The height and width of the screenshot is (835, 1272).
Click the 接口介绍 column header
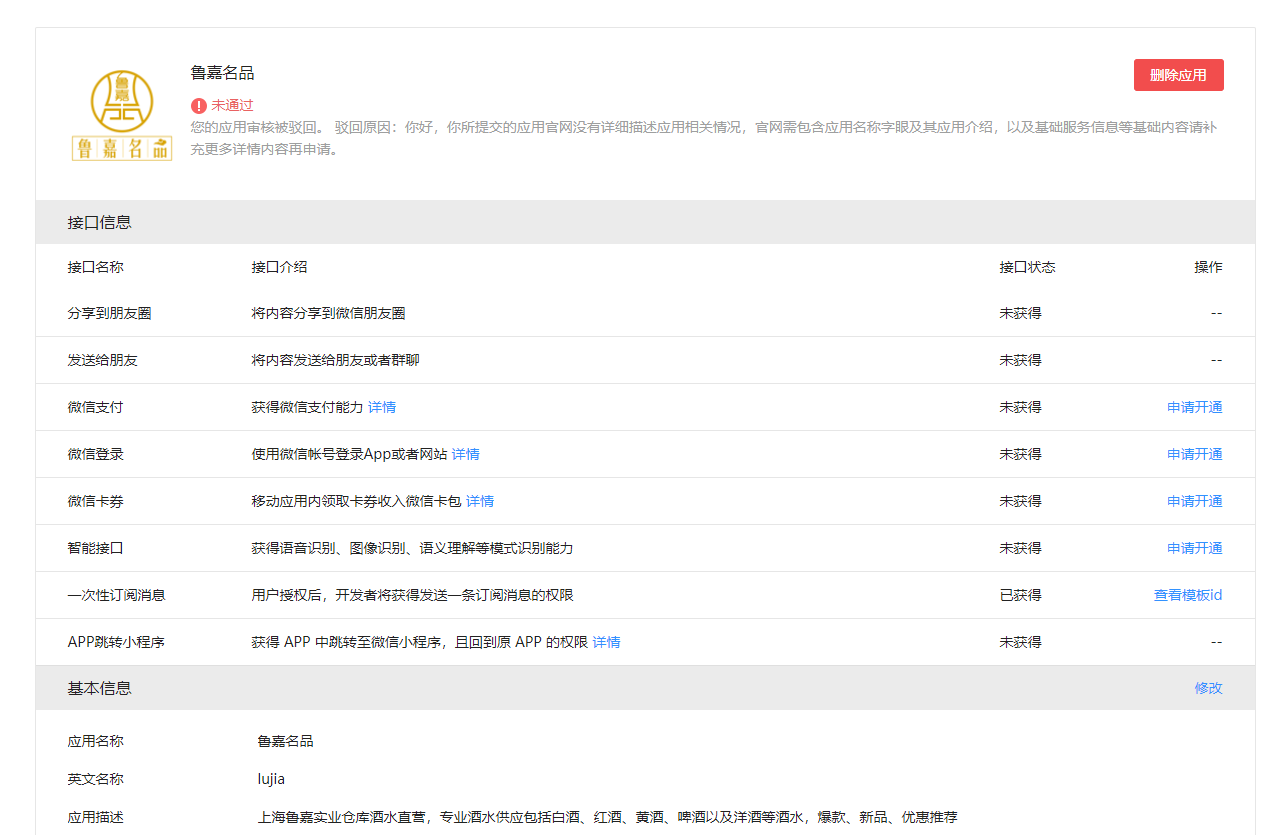click(279, 267)
